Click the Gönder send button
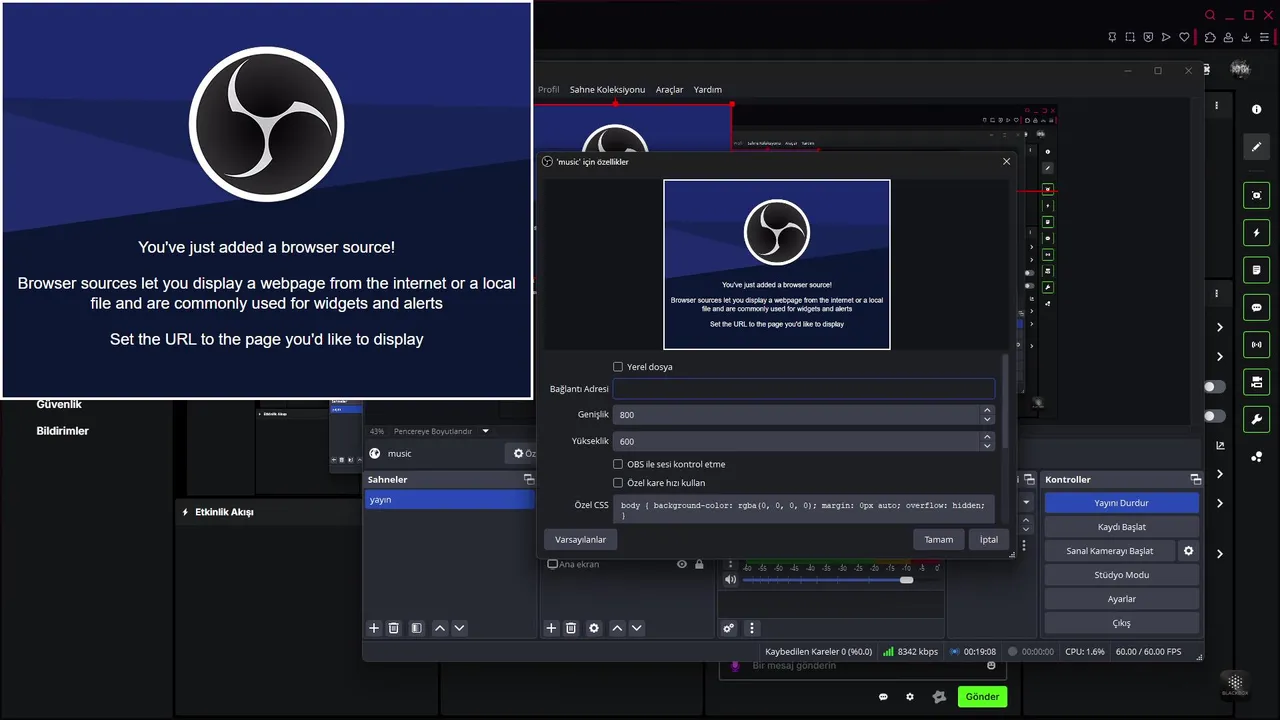1280x720 pixels. pos(982,697)
